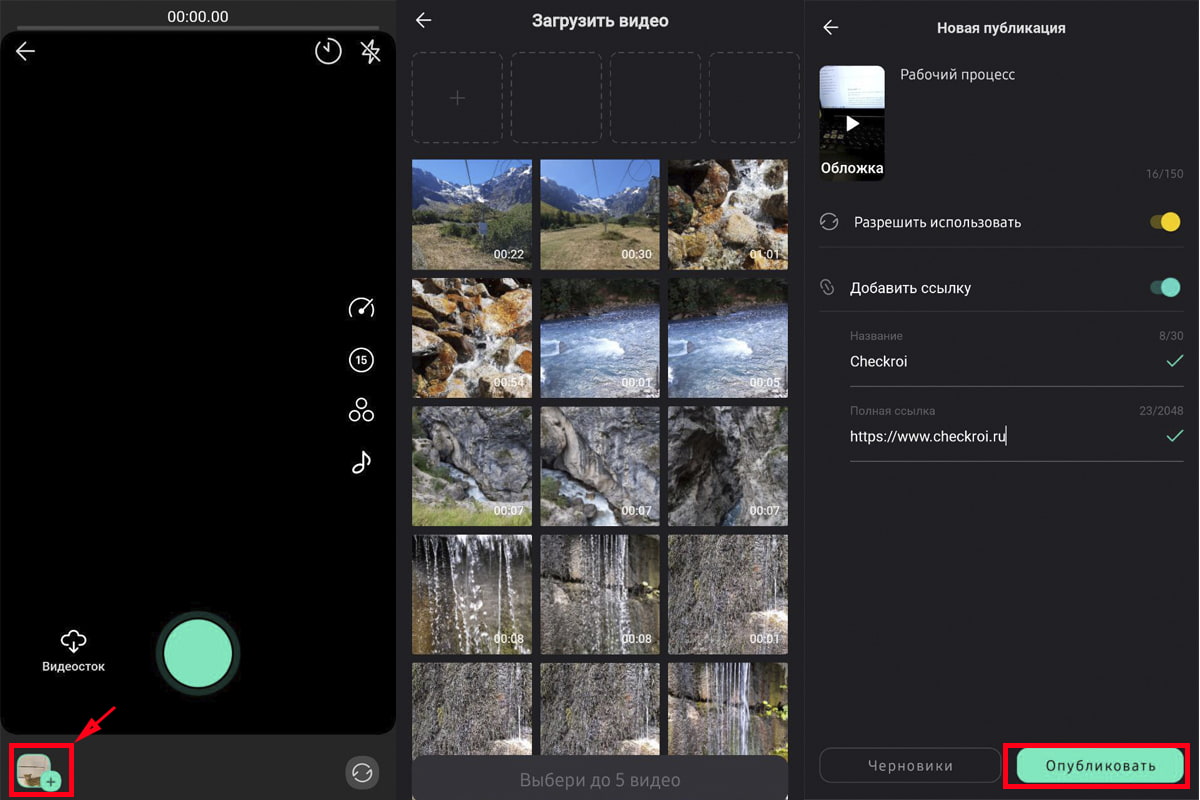This screenshot has height=800, width=1200.
Task: Tap the timer icon in camera screen
Action: (328, 52)
